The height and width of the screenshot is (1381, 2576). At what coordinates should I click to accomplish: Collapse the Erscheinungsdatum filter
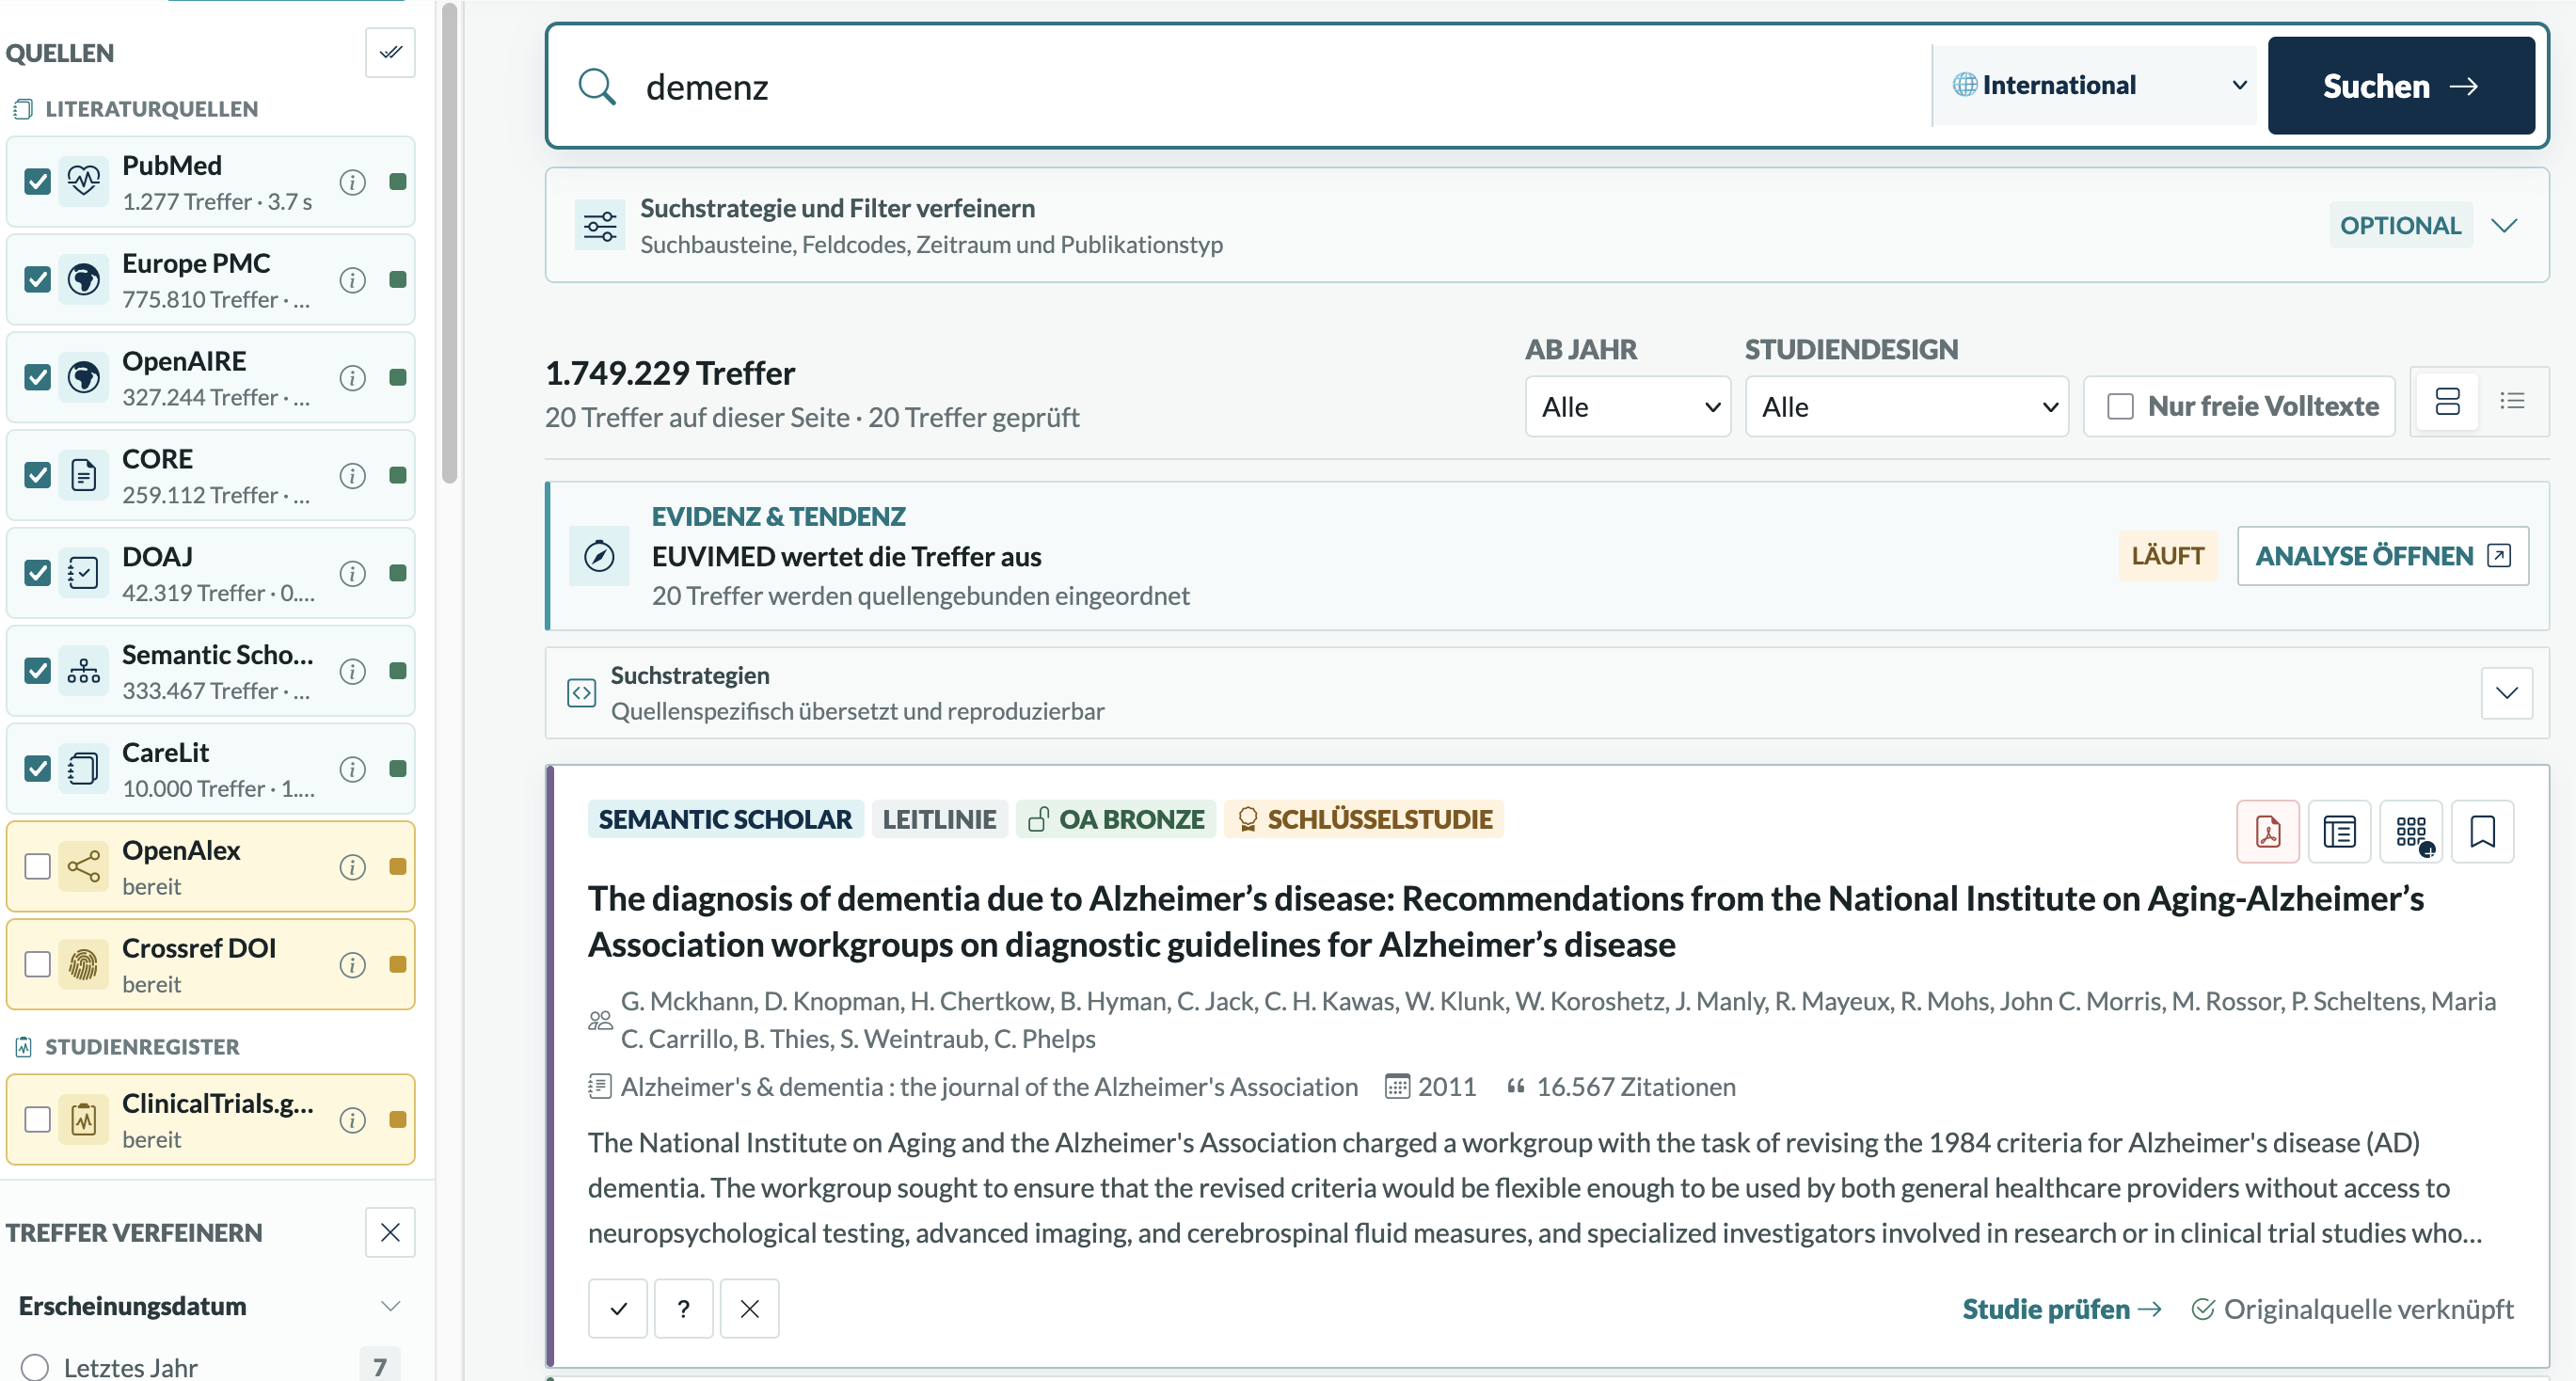click(391, 1306)
